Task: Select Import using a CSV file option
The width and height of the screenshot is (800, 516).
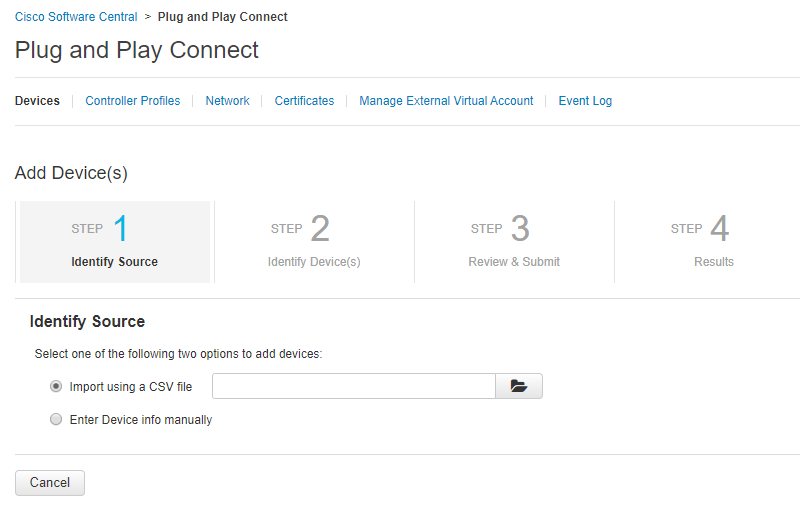Action: click(x=56, y=386)
